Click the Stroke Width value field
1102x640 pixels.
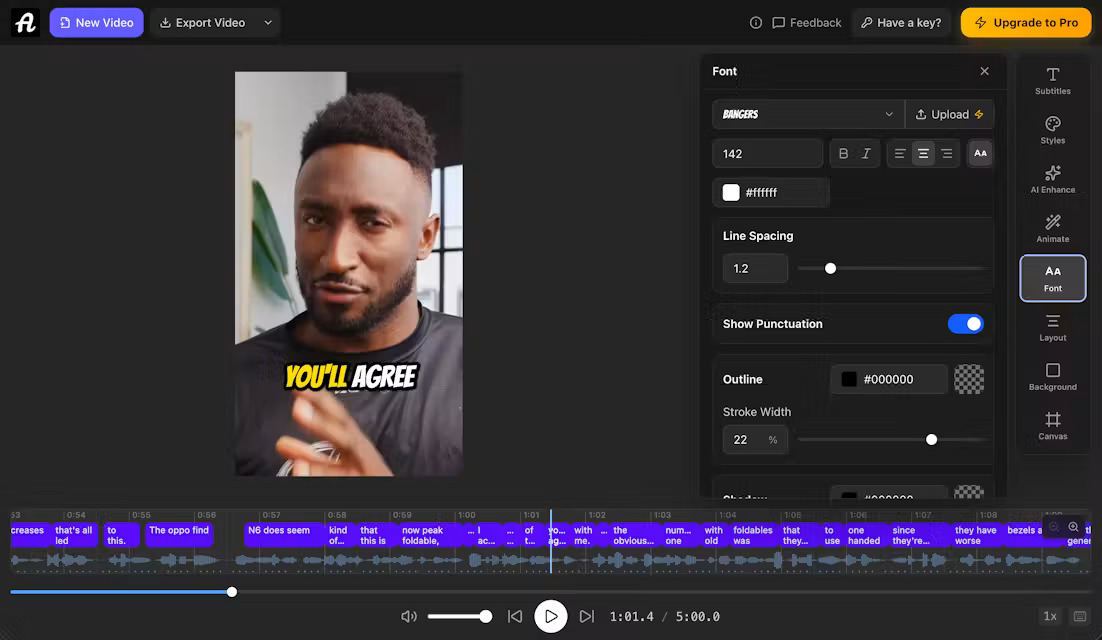[x=755, y=440]
